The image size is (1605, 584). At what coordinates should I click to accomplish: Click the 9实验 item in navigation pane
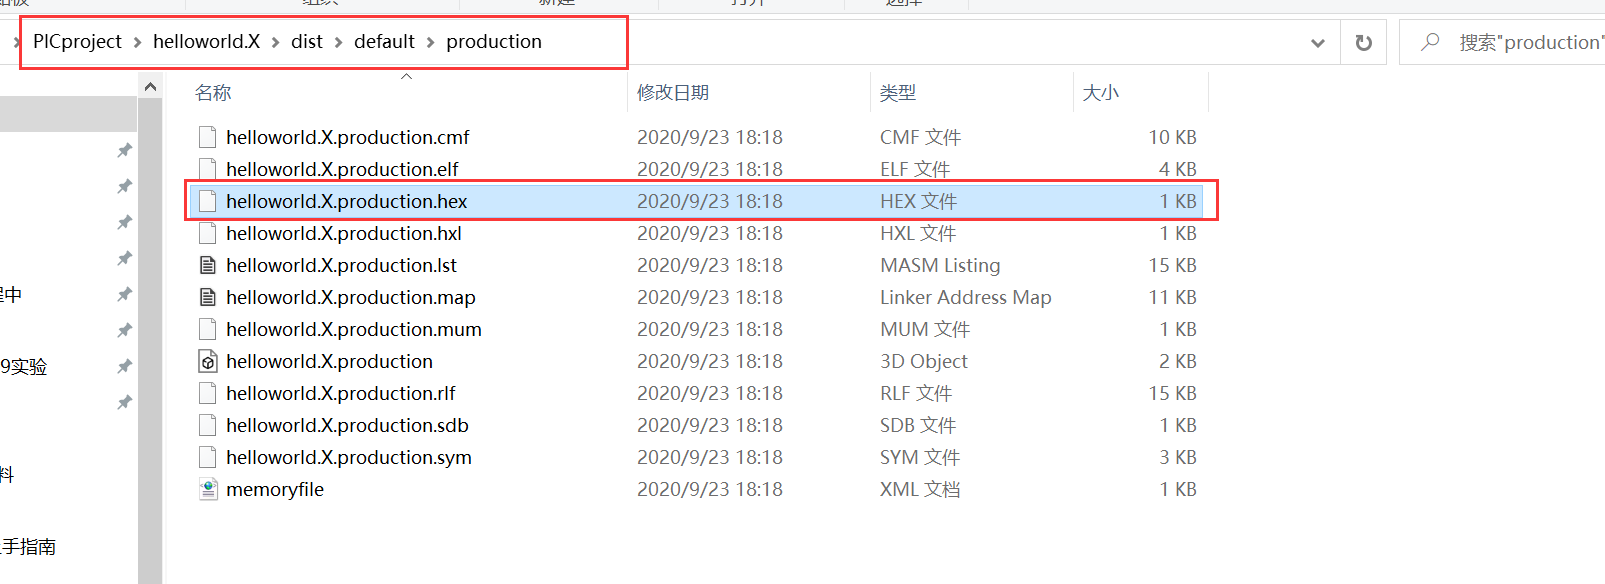(x=24, y=367)
